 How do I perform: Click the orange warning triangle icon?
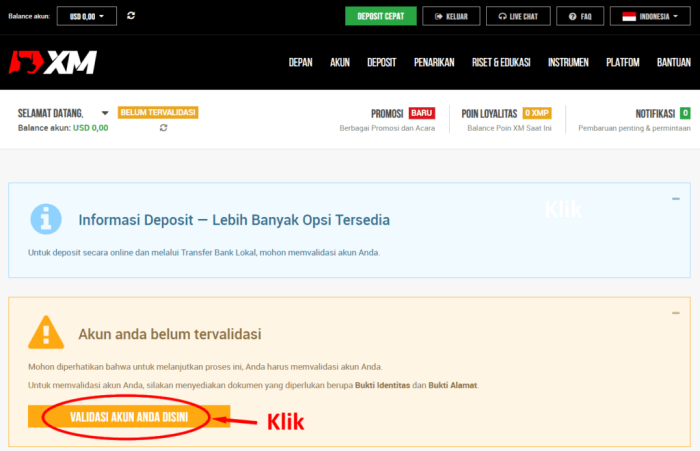click(46, 332)
